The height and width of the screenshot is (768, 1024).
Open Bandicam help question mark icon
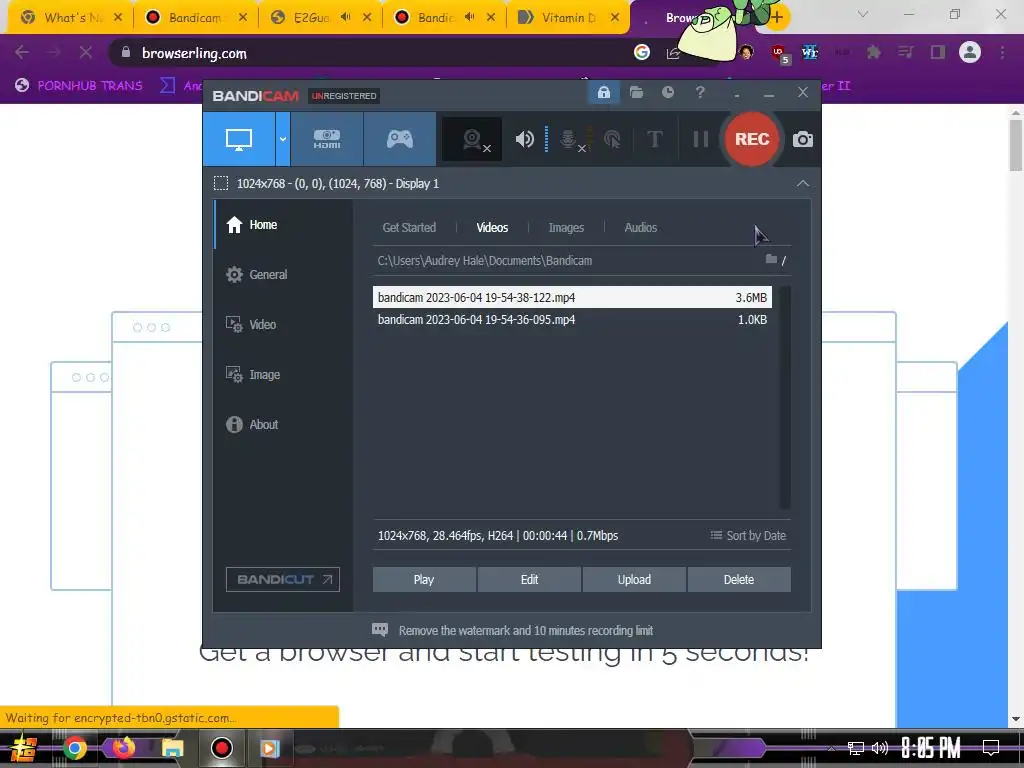700,93
